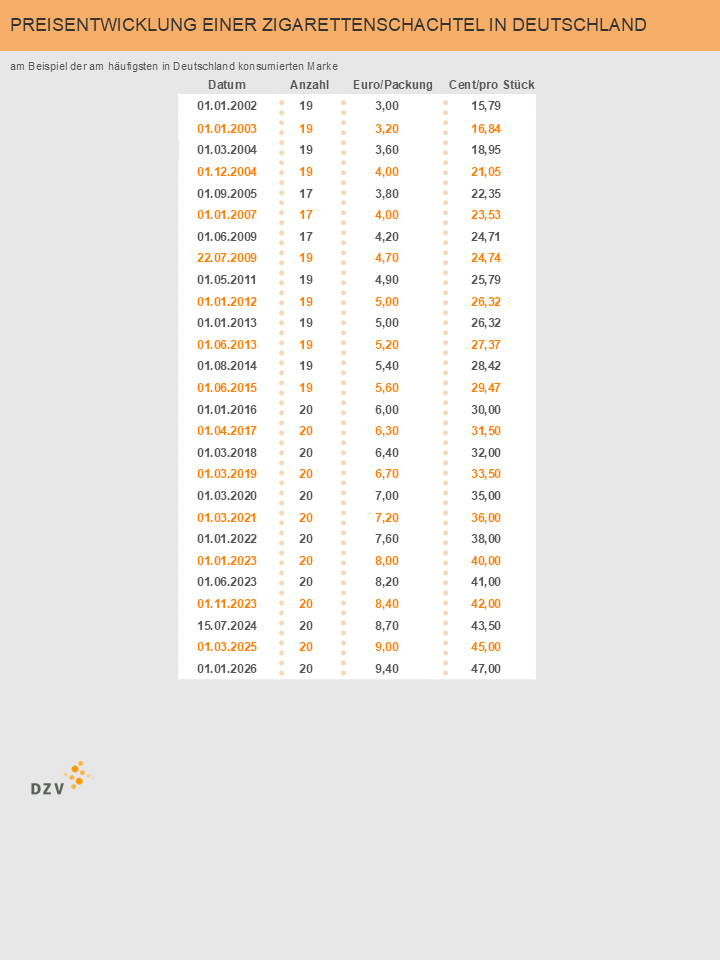The width and height of the screenshot is (720, 960).
Task: Click the orange pack price 6,30
Action: (387, 431)
